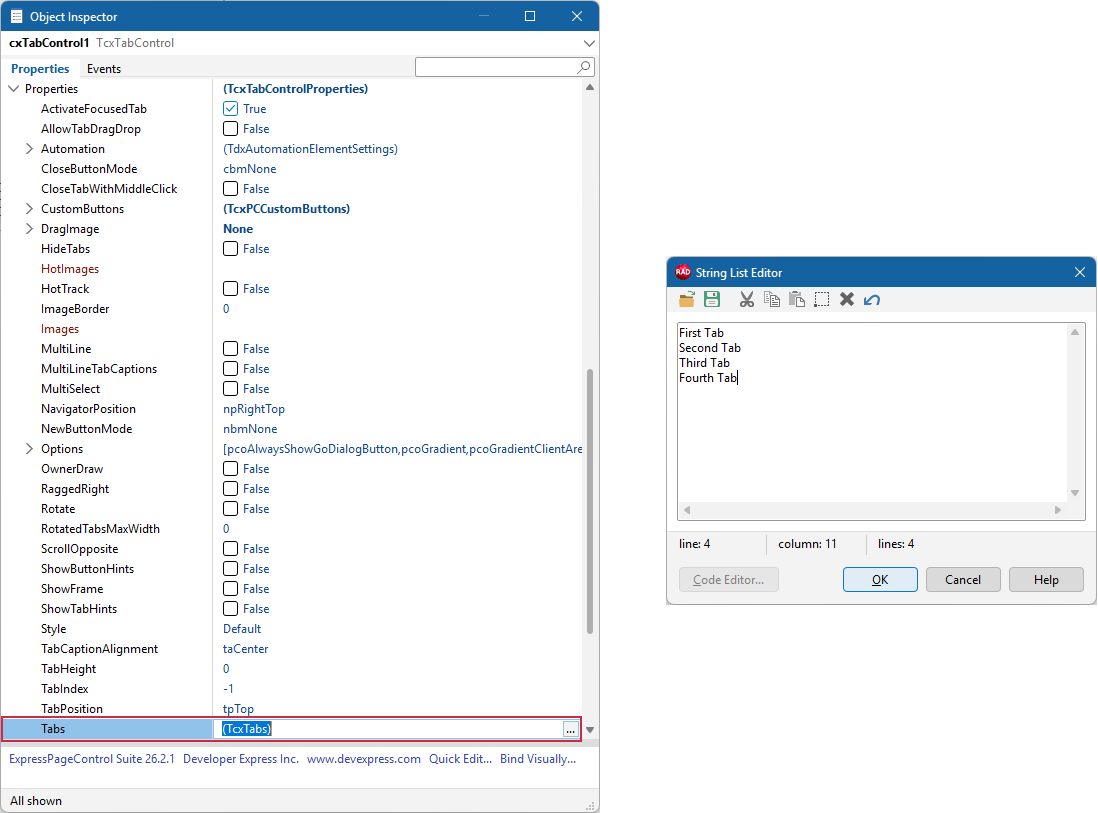Open Help from String List Editor

pos(1046,580)
